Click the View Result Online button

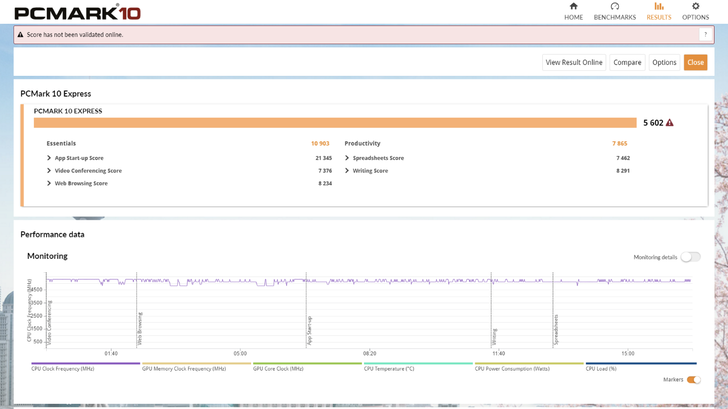pos(574,62)
